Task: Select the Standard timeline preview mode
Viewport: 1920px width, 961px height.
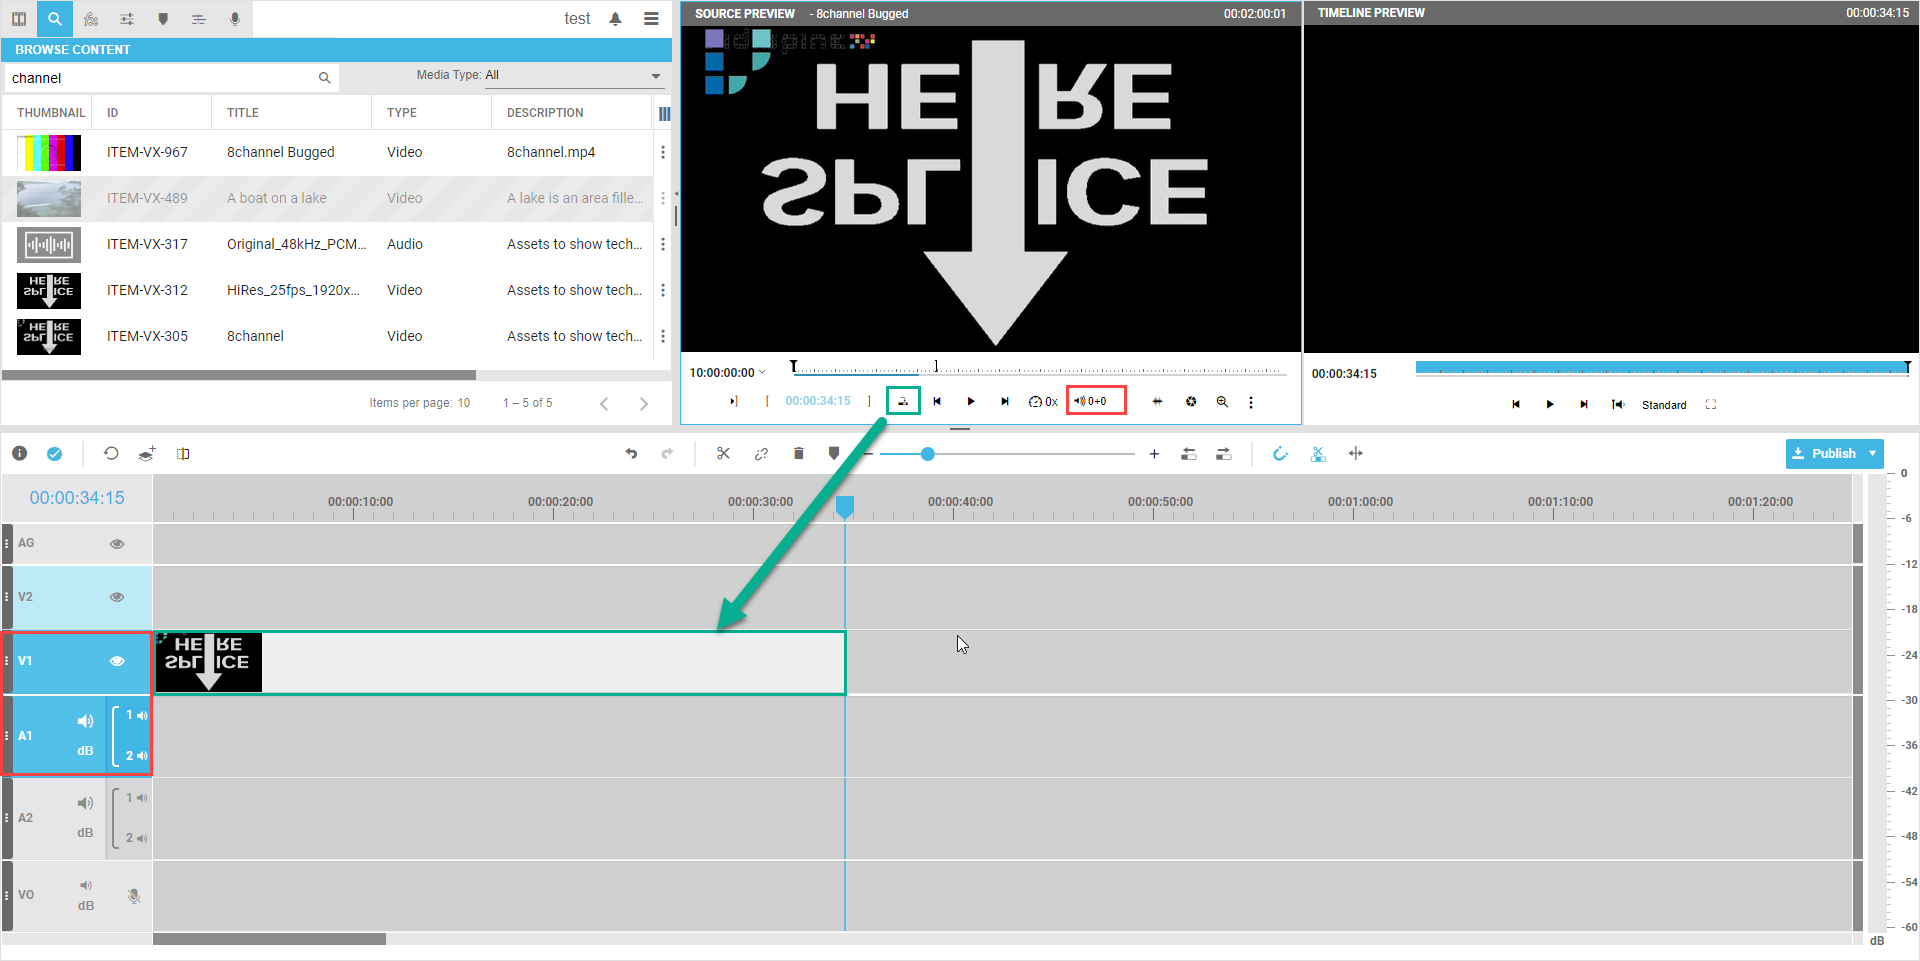Action: [1663, 405]
